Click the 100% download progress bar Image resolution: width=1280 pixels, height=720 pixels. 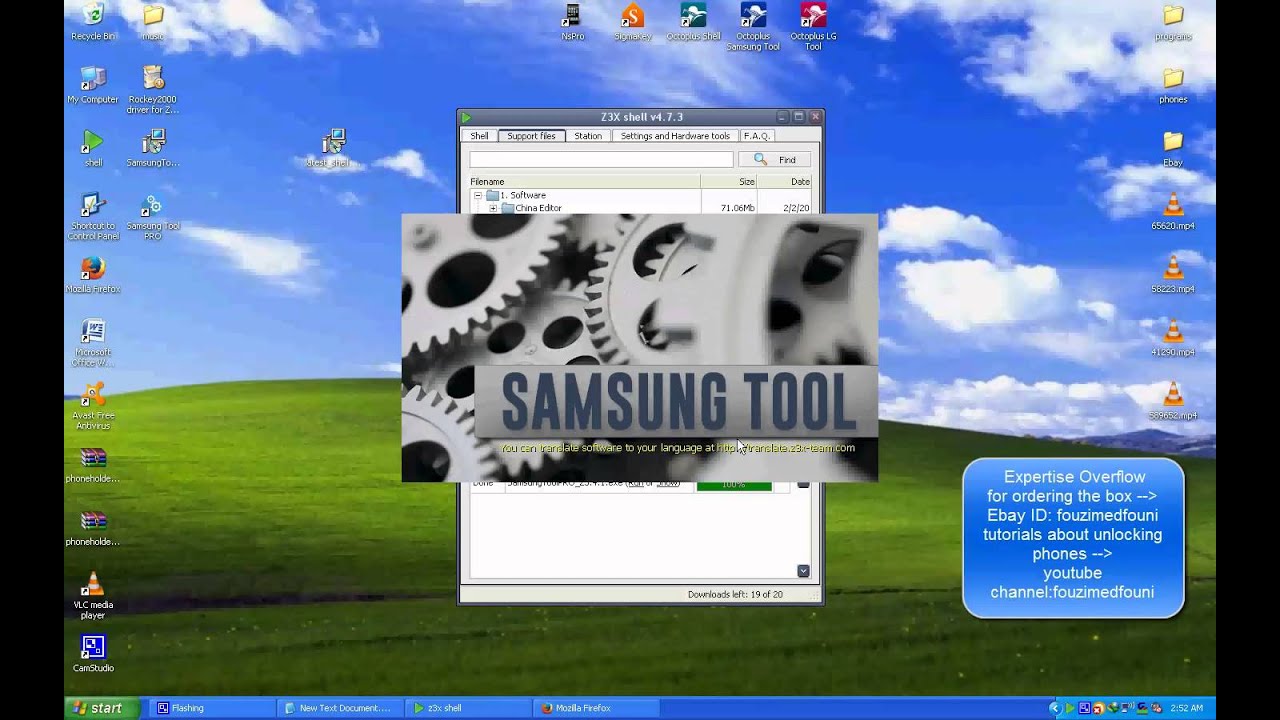734,485
